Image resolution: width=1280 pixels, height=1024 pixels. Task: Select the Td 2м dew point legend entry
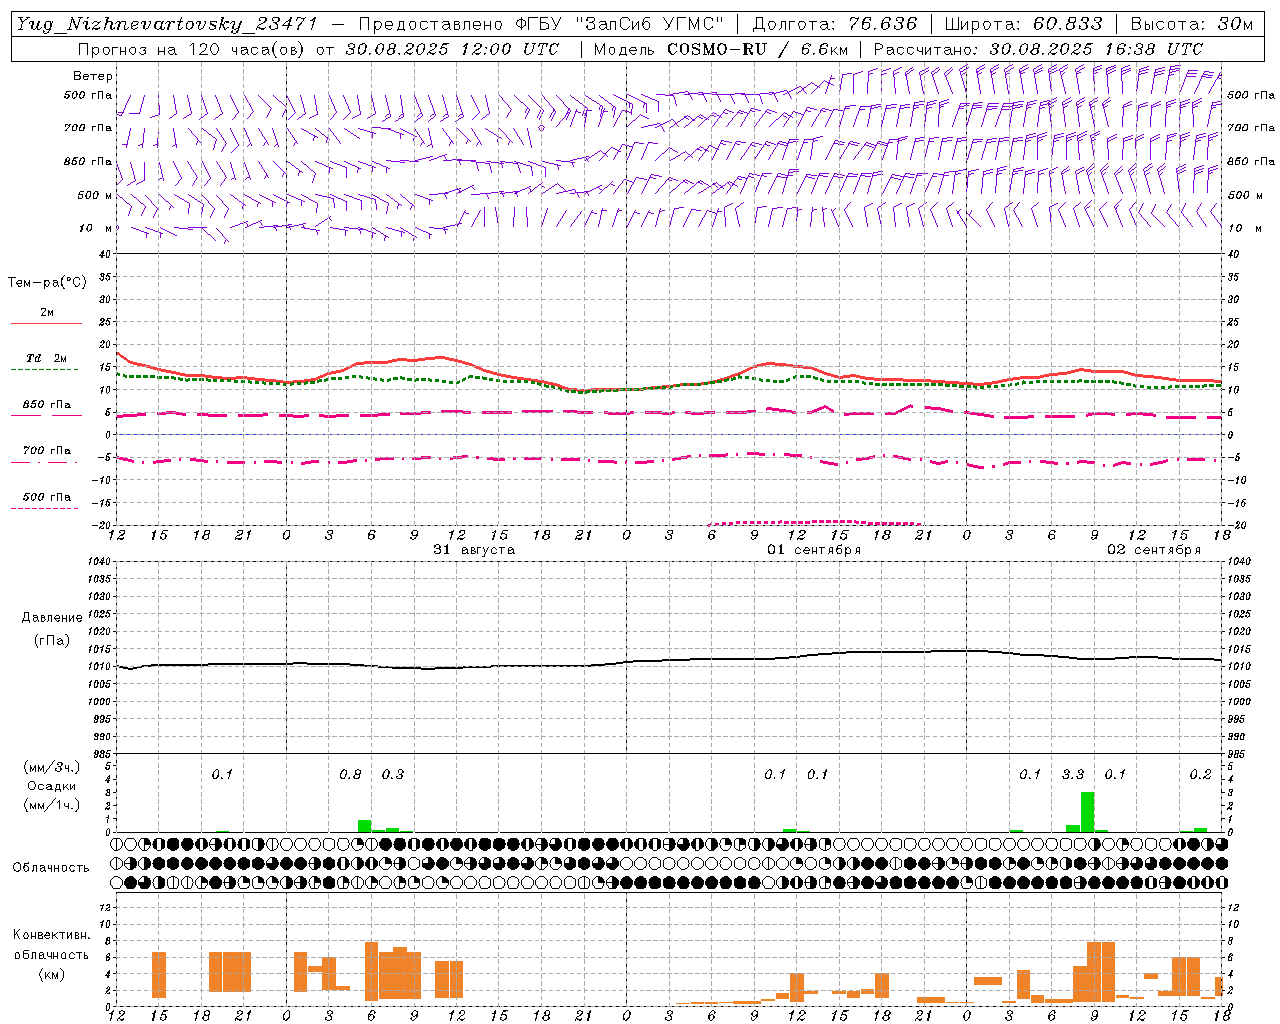pyautogui.click(x=46, y=358)
